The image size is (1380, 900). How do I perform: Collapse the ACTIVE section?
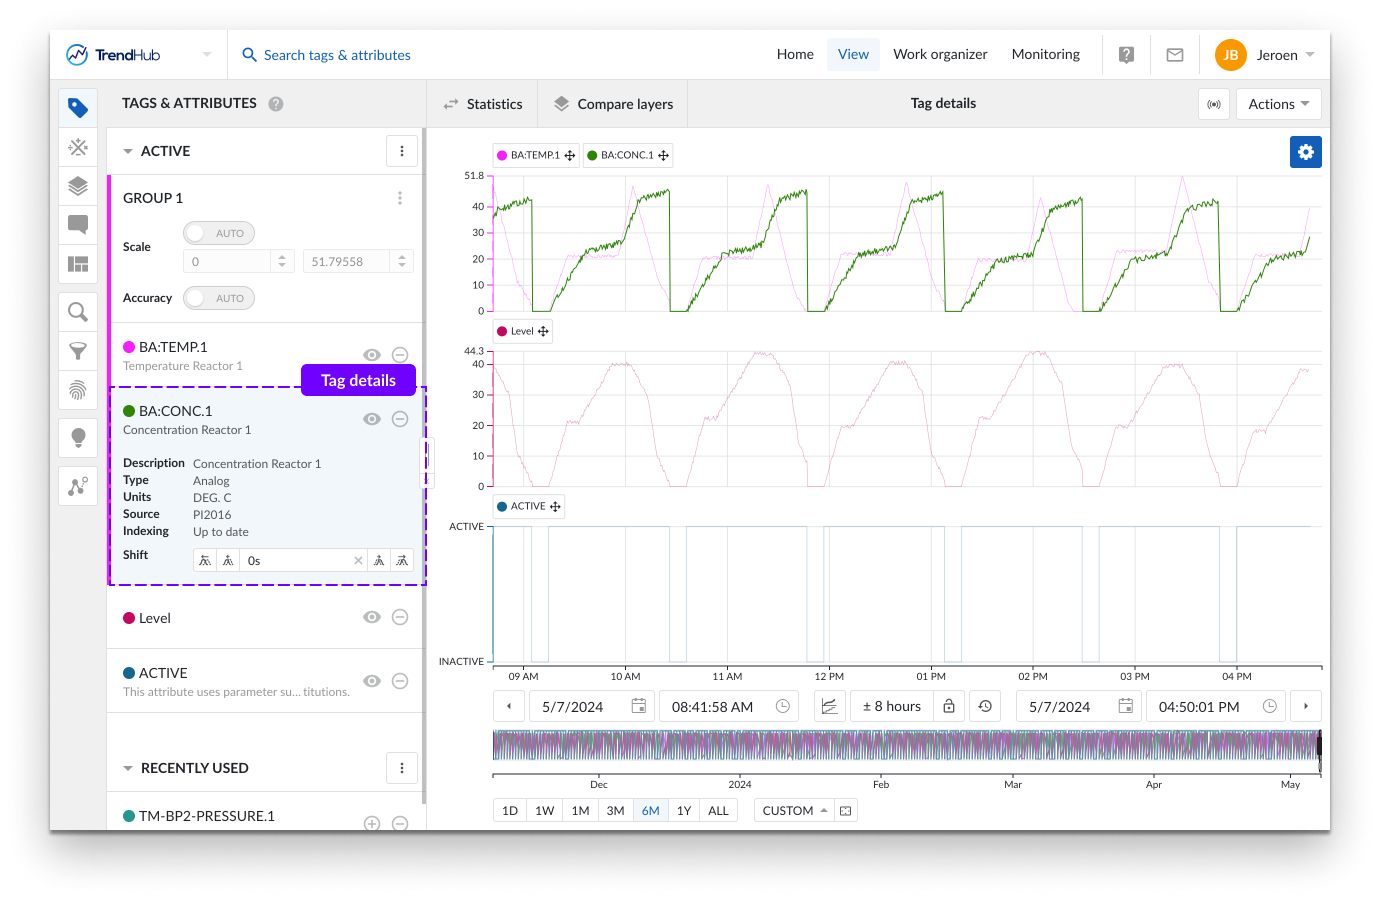128,151
